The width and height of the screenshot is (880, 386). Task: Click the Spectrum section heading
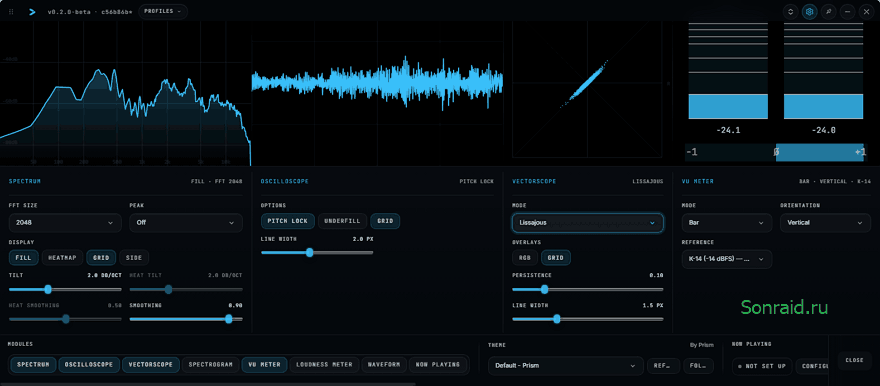(x=25, y=182)
